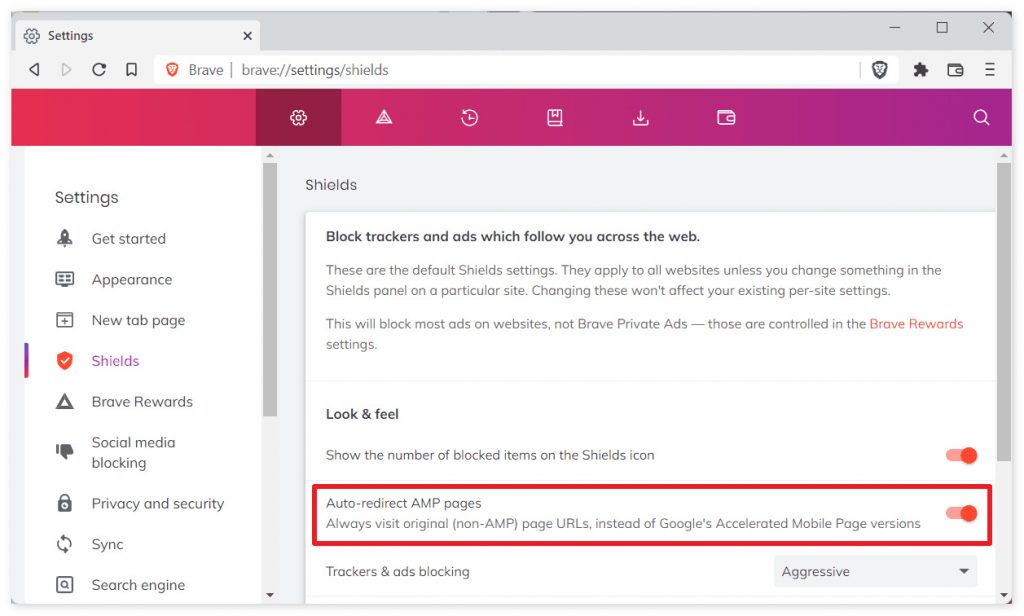Expand Trackers & ads blocking Aggressive dropdown

click(x=875, y=572)
